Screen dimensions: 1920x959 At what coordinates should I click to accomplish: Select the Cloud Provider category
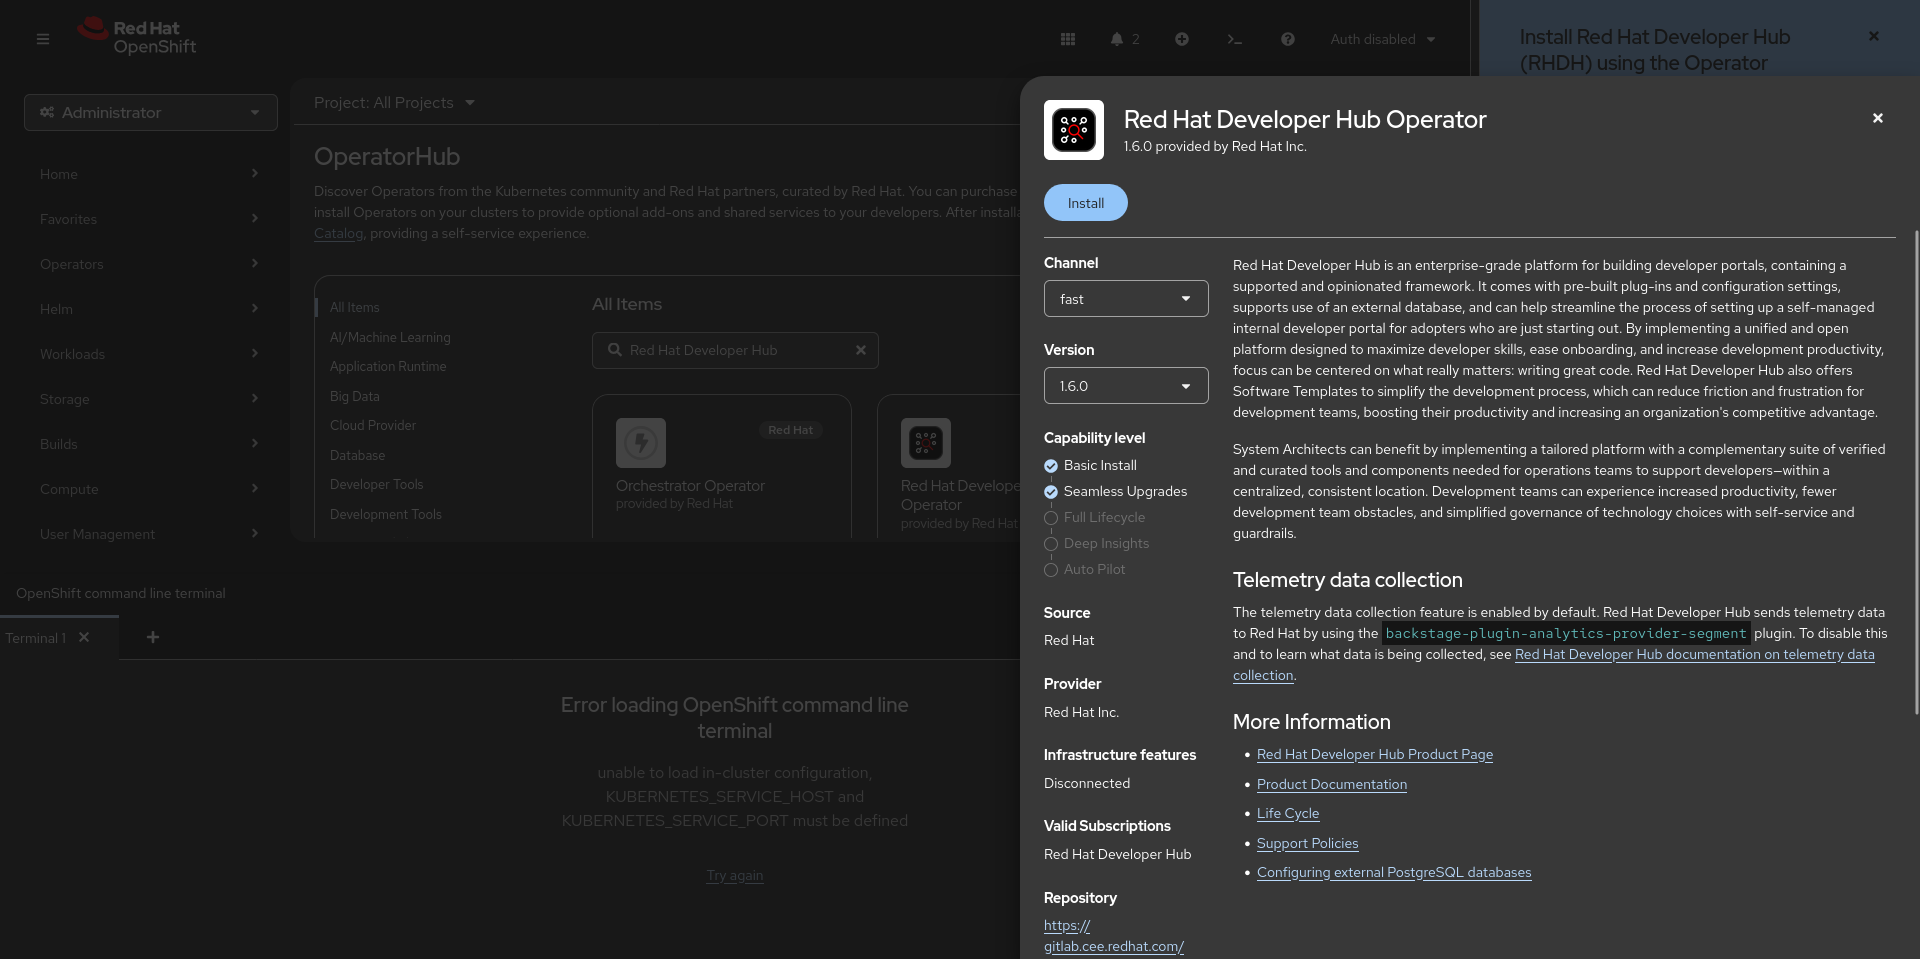tap(373, 425)
